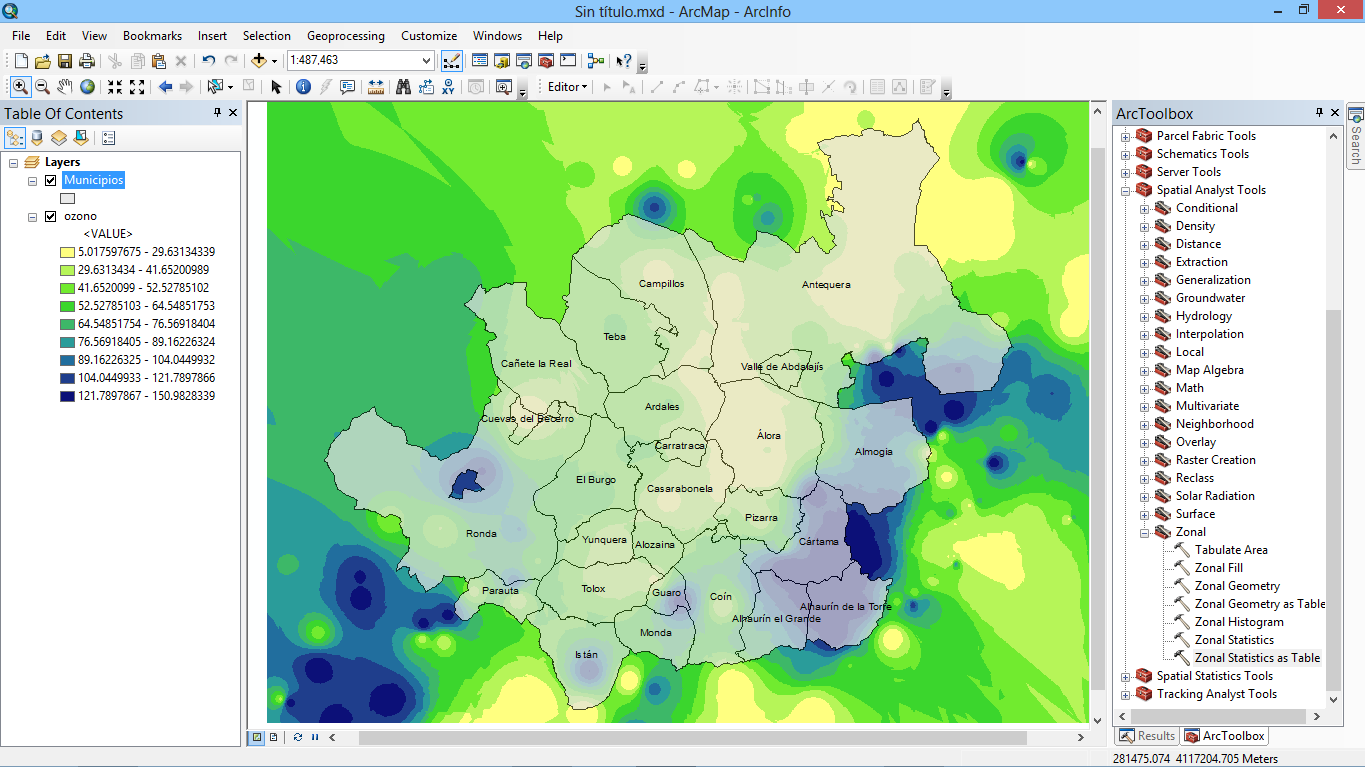Collapse the Zonal toolset
Screen dimensions: 1365x767
(1145, 532)
